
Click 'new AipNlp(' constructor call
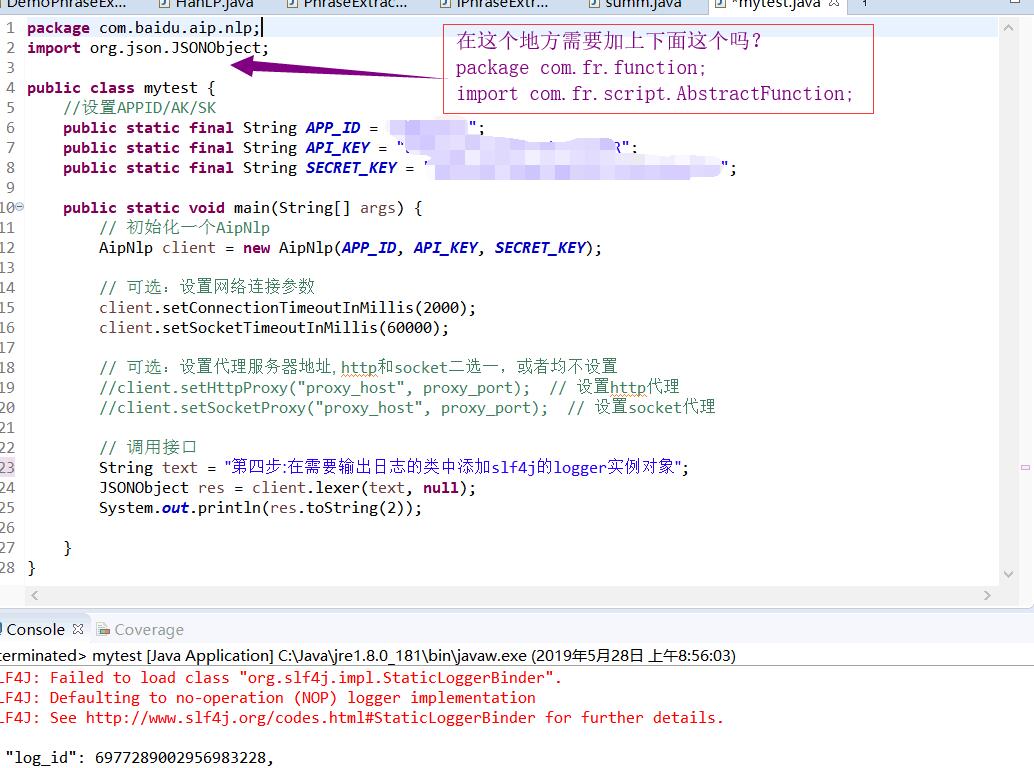pos(292,248)
